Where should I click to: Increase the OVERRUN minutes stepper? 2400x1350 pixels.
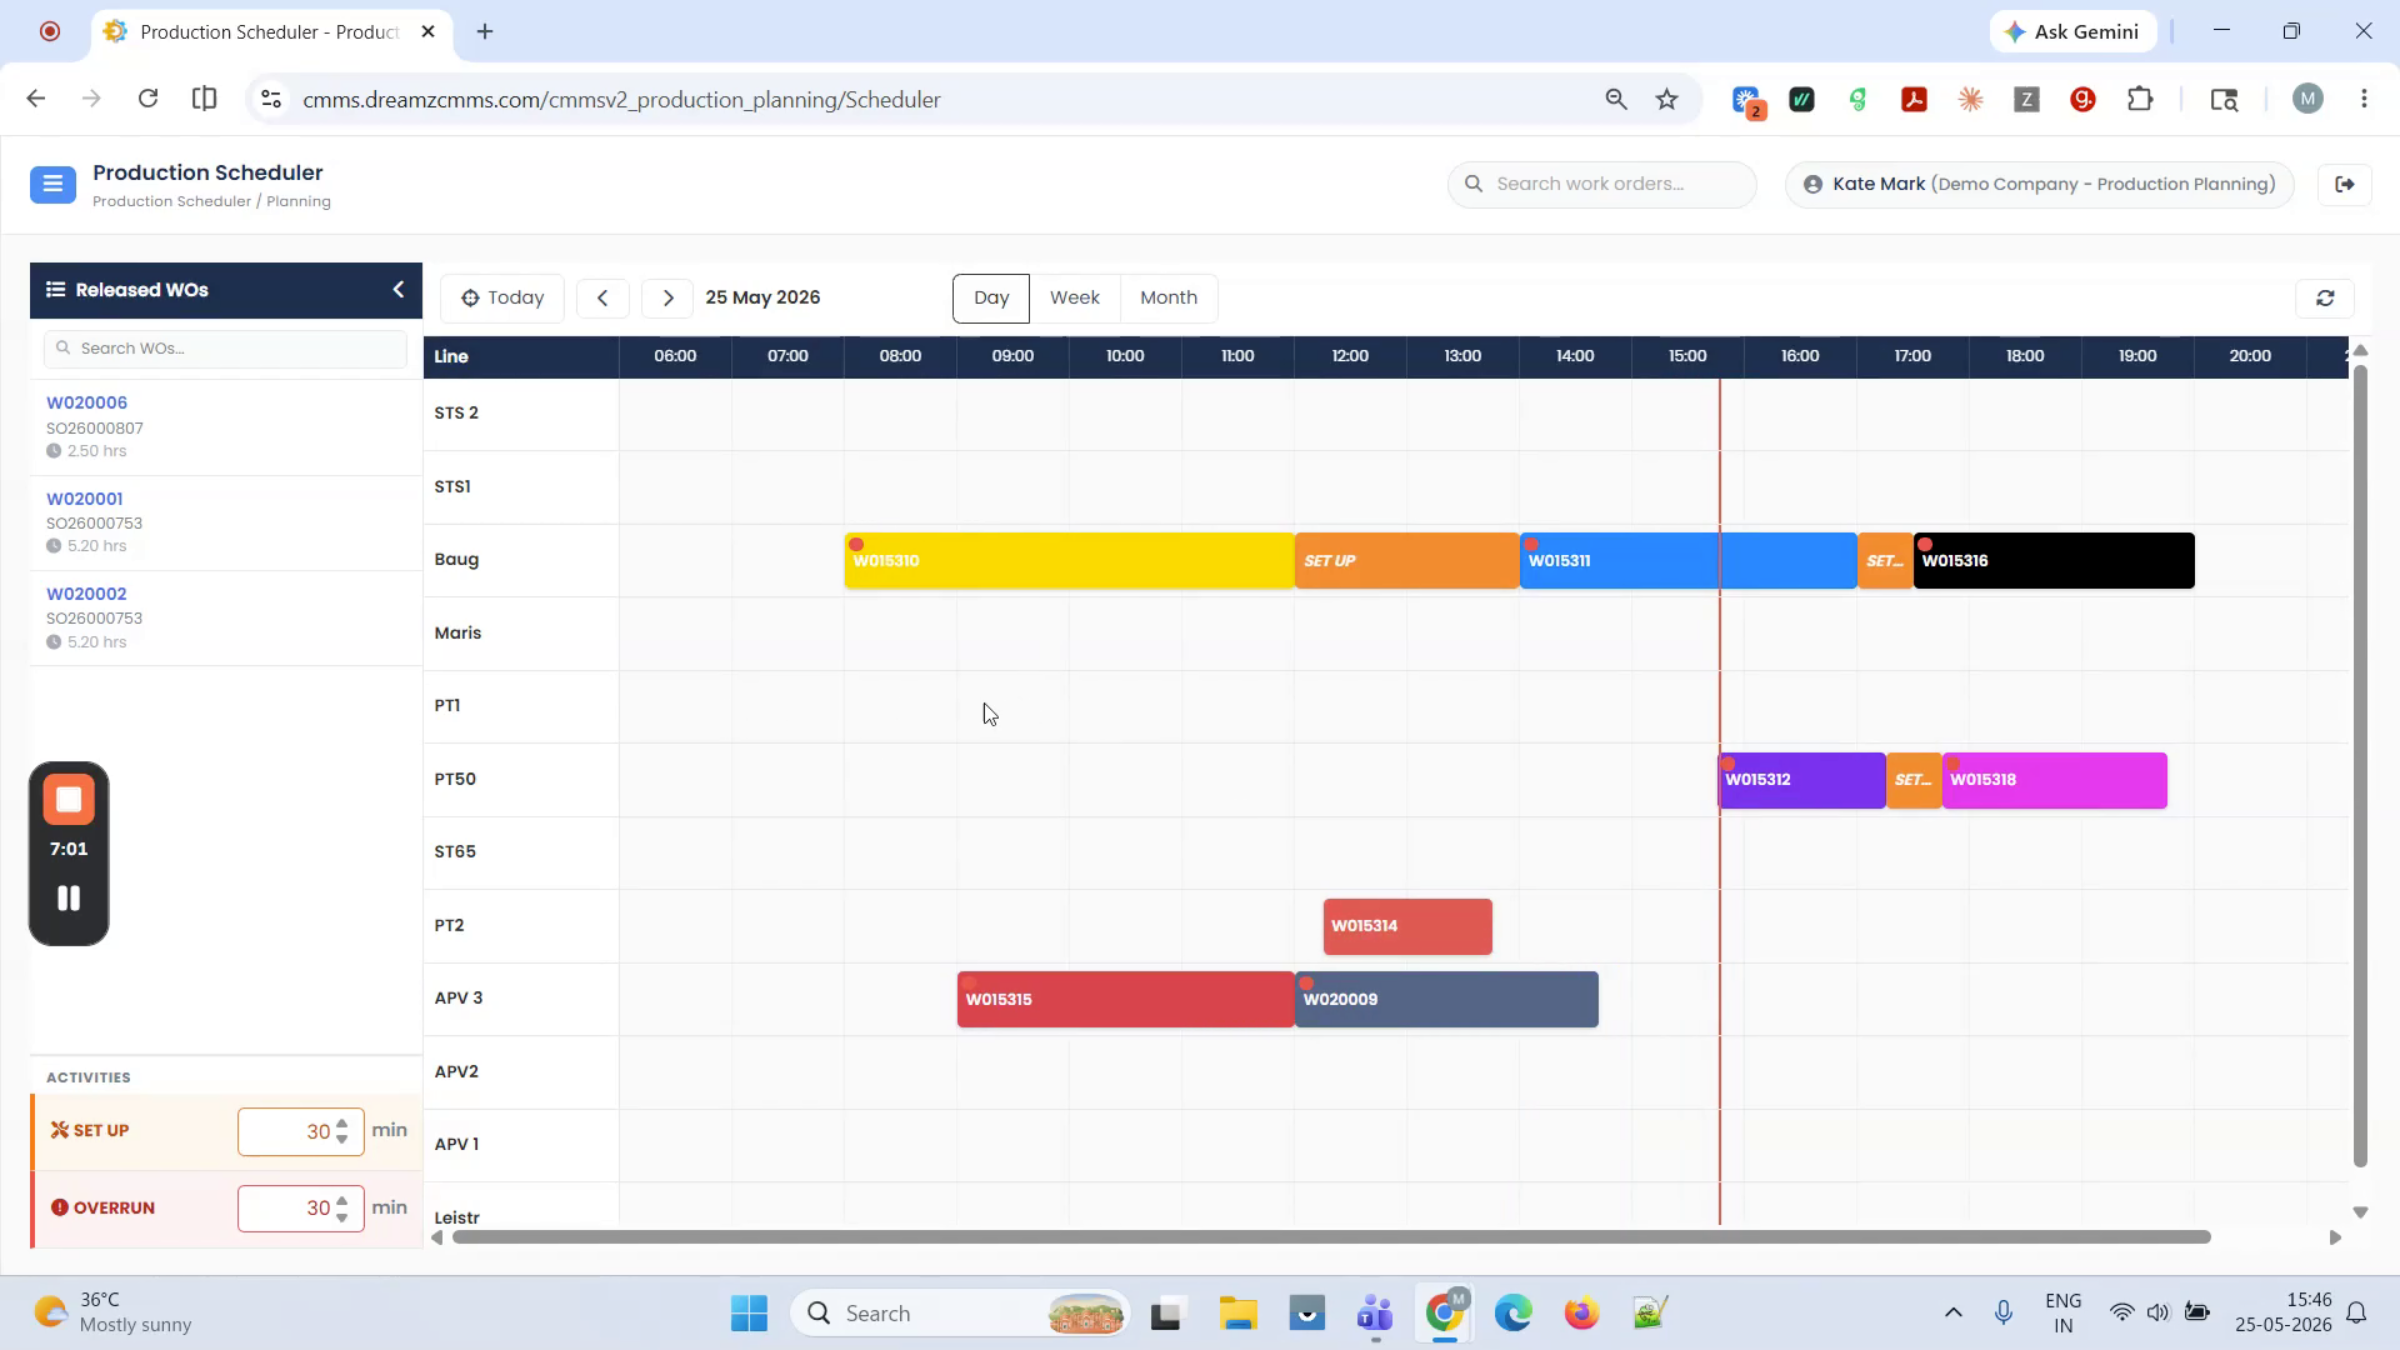[342, 1200]
